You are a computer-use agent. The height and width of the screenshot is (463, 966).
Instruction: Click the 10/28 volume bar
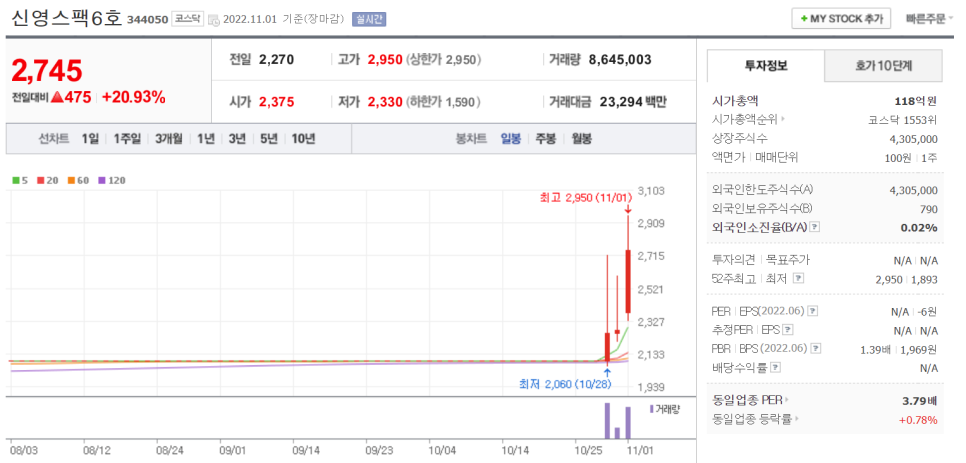coord(607,421)
